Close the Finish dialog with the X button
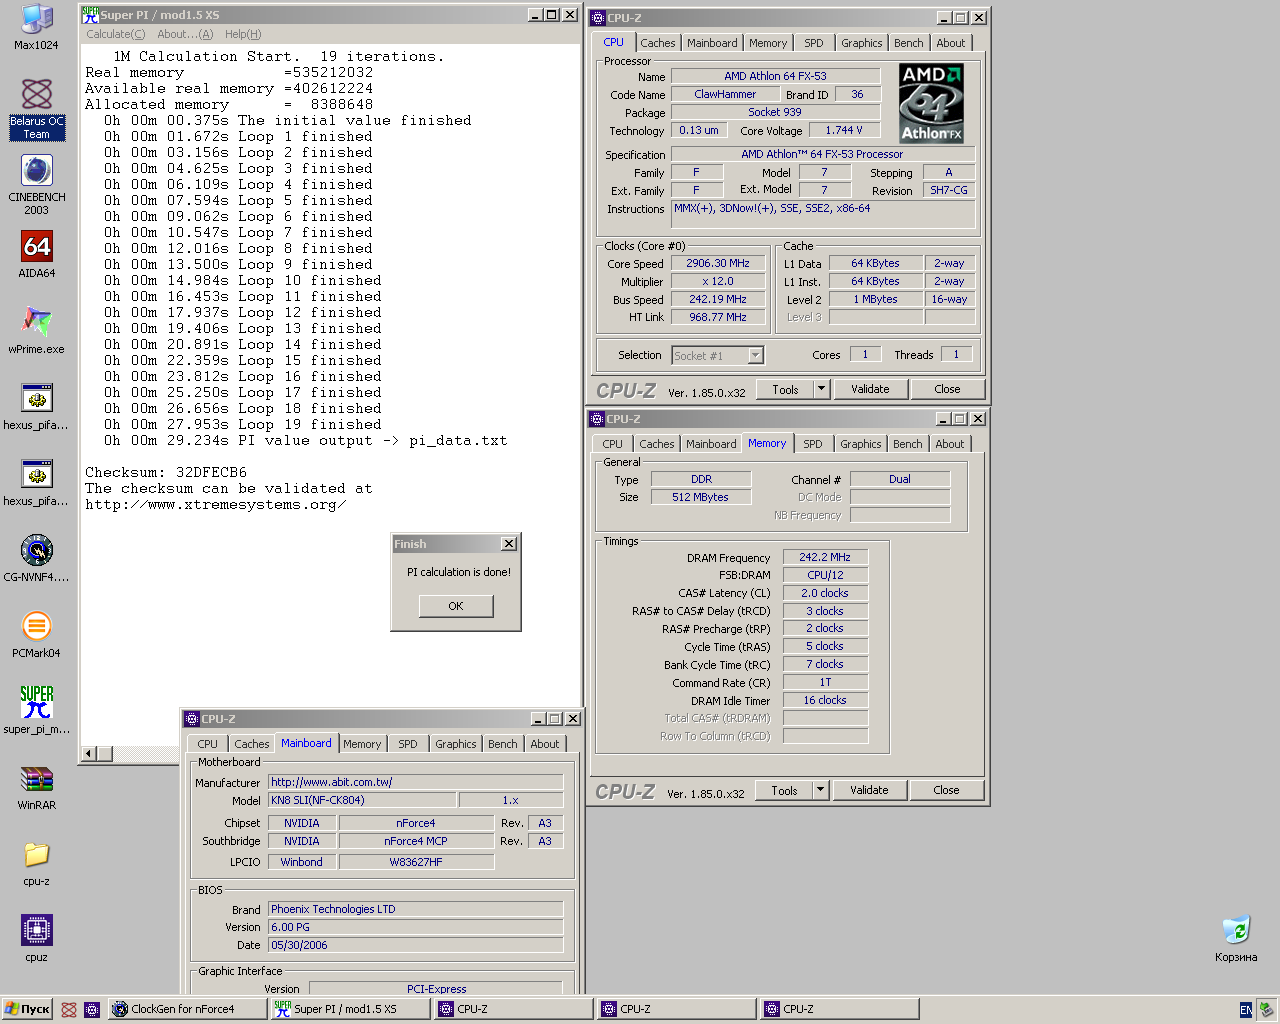The height and width of the screenshot is (1024, 1280). 509,544
